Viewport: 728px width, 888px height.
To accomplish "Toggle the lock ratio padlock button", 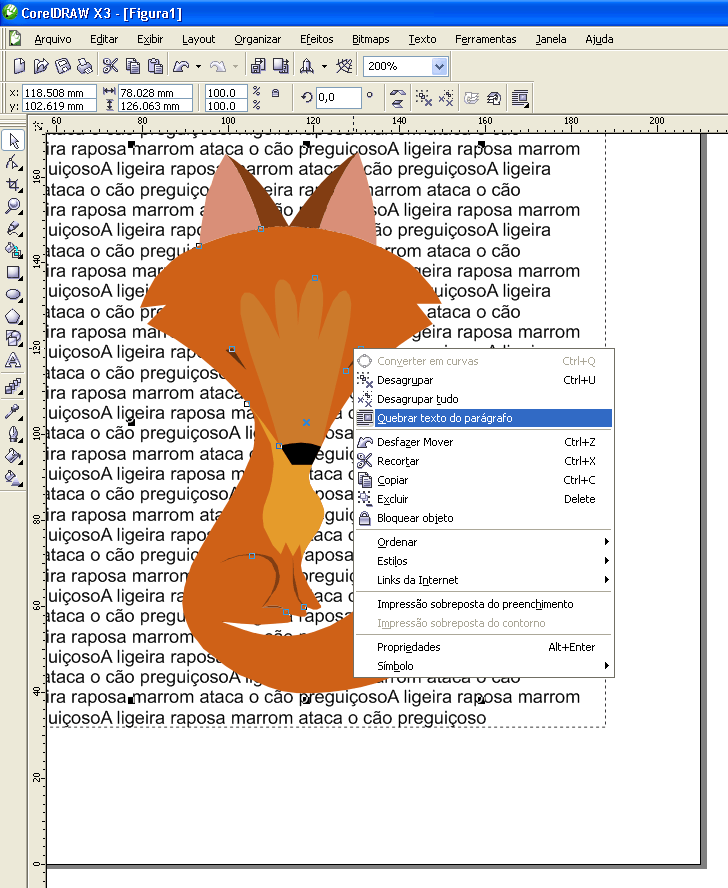I will point(275,92).
